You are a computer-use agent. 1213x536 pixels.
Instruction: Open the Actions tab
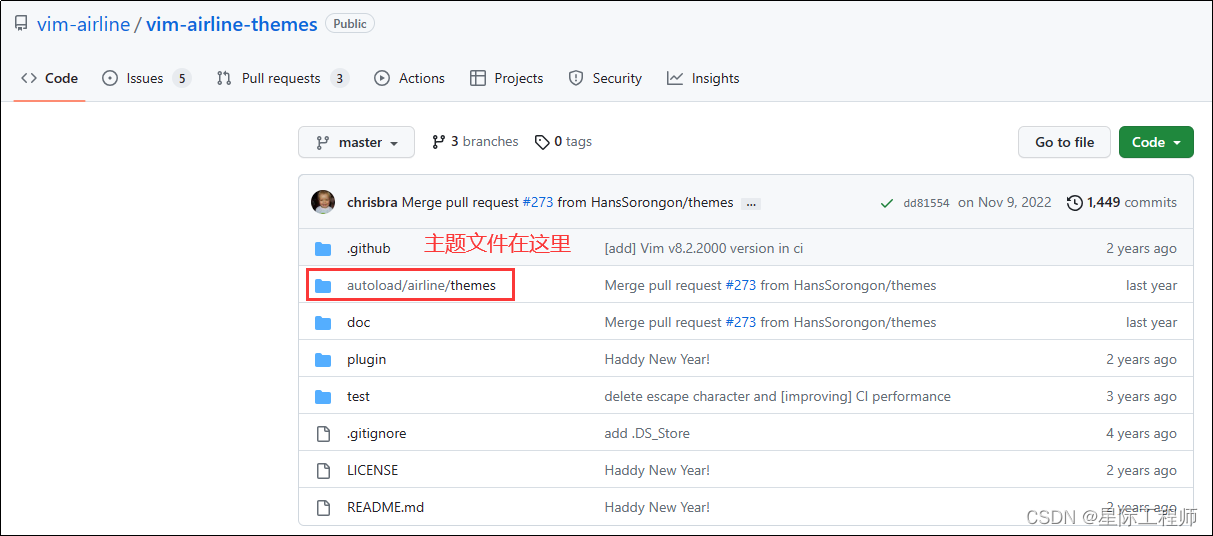(409, 78)
